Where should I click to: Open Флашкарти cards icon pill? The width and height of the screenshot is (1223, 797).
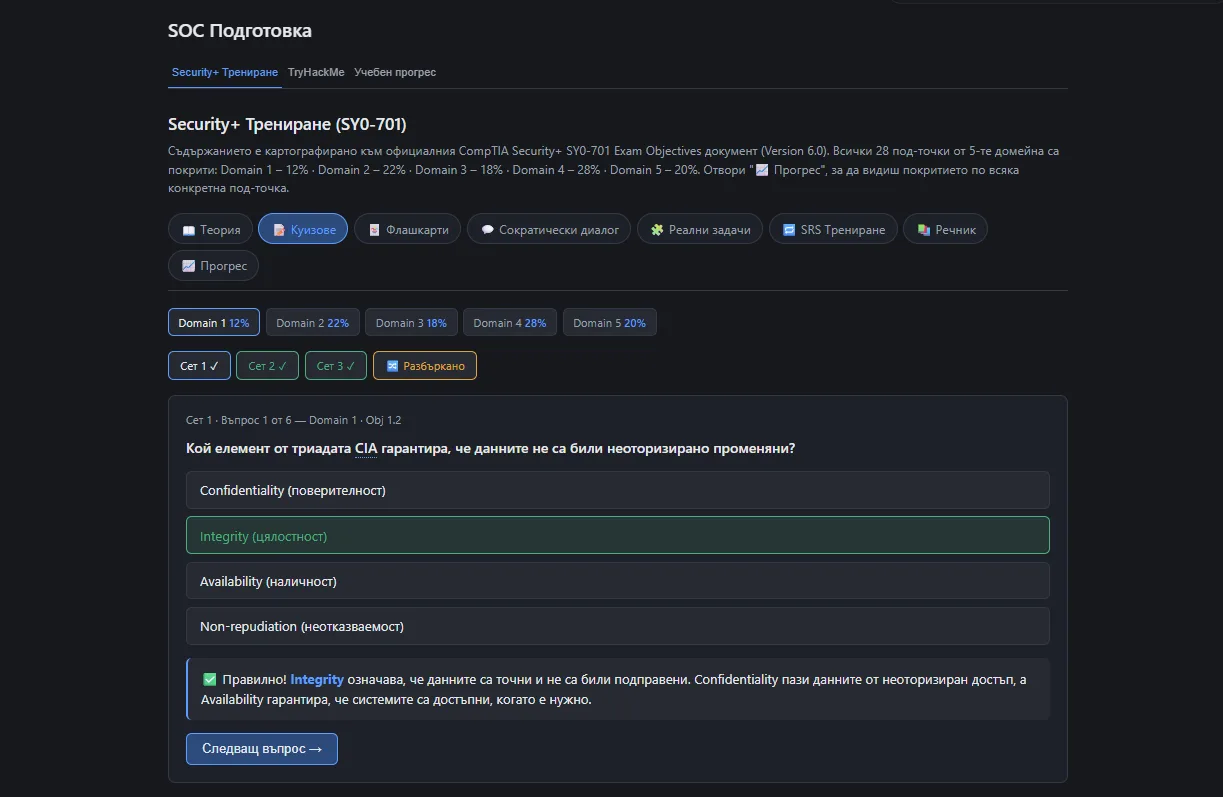(x=408, y=229)
